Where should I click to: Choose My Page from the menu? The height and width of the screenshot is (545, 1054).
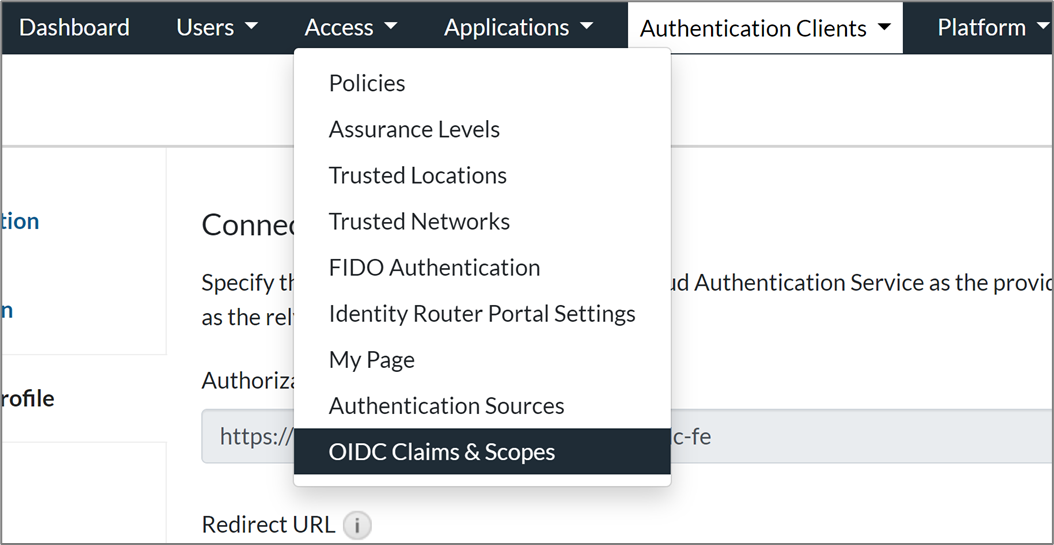coord(371,360)
